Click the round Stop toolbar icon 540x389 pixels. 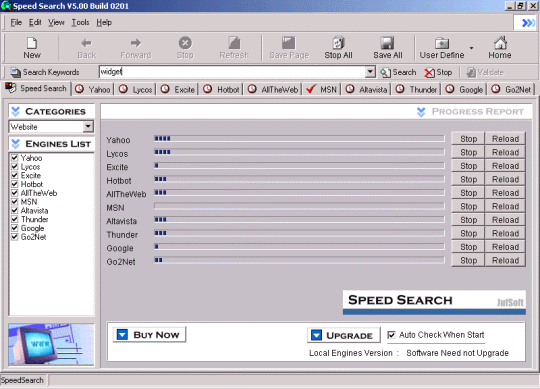coord(185,43)
